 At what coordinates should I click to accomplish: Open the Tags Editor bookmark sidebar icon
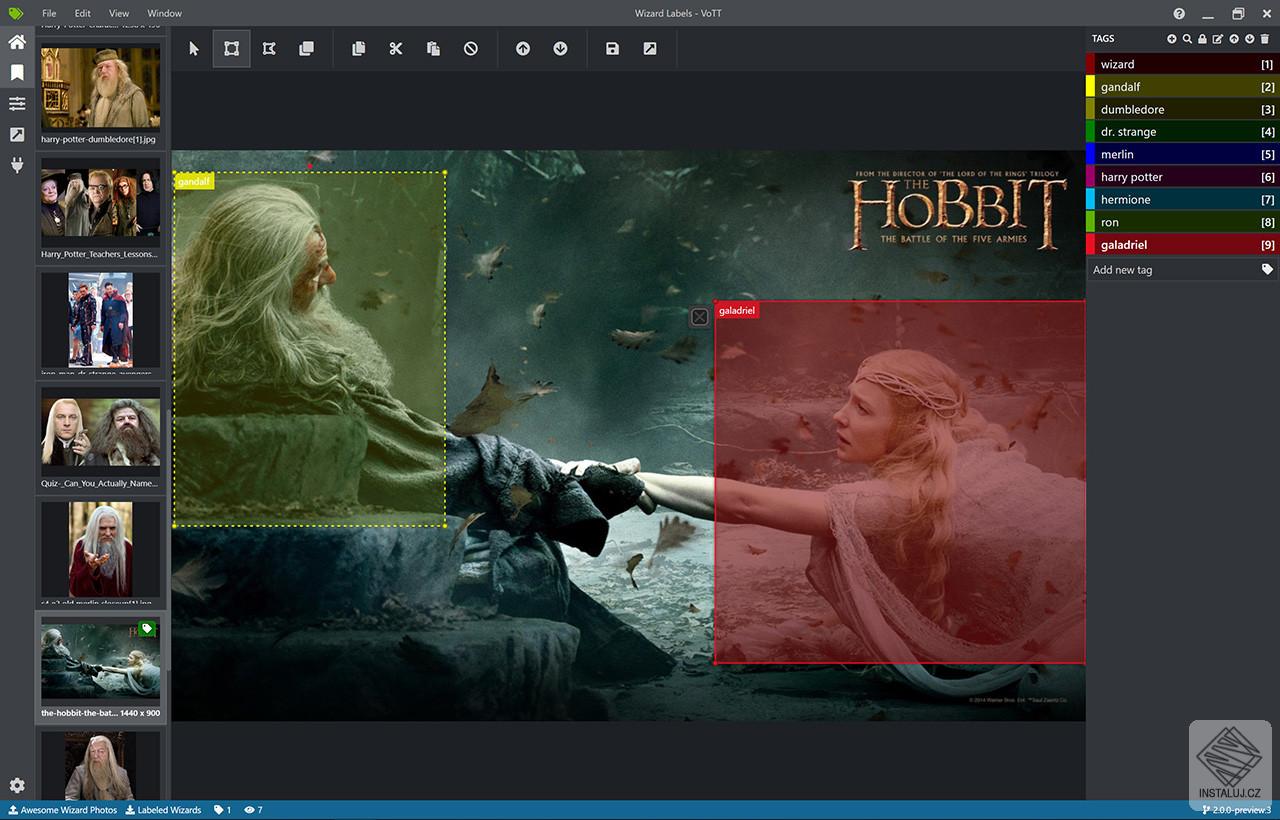click(17, 73)
